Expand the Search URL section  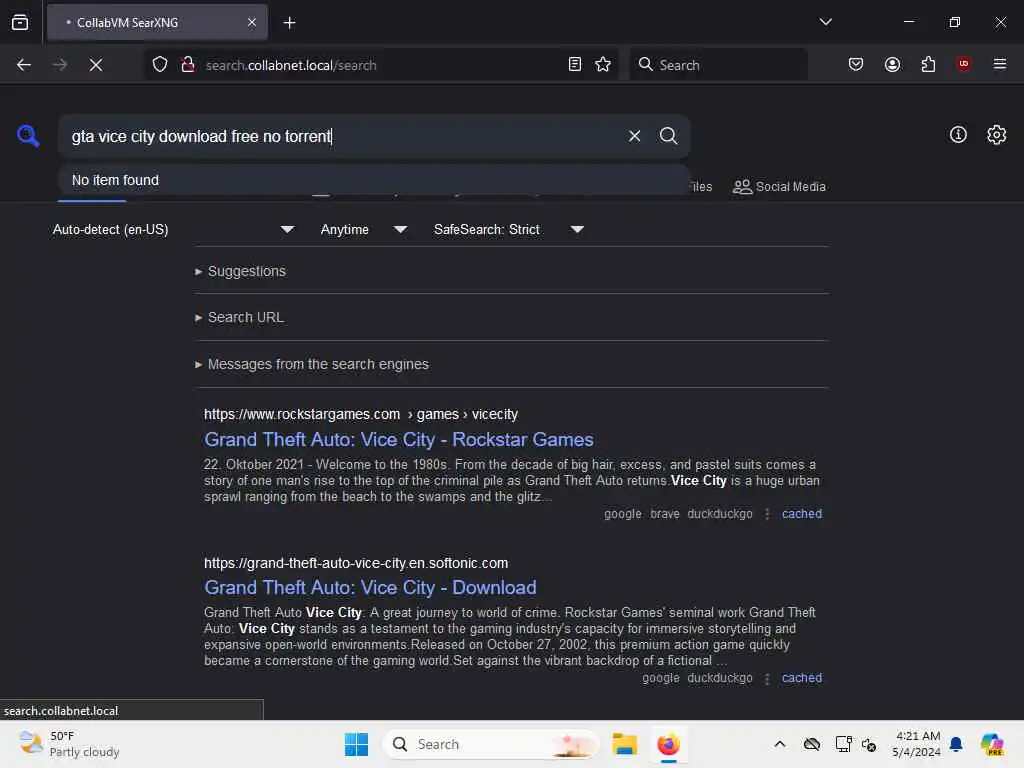(x=240, y=317)
